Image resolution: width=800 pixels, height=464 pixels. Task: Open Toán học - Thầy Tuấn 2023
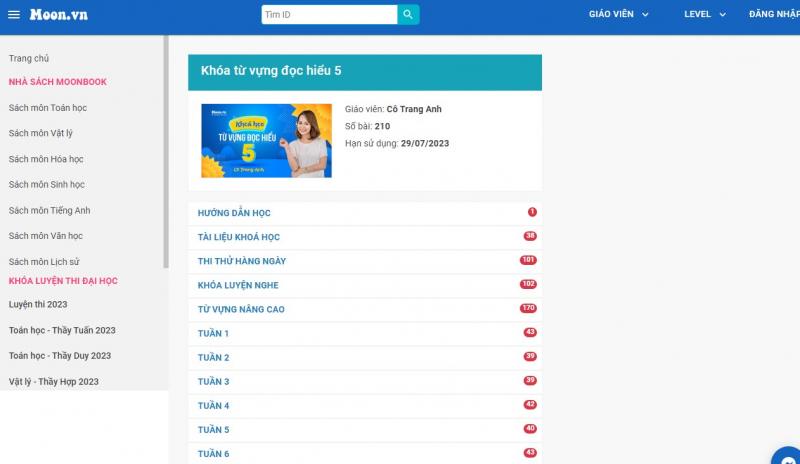62,330
